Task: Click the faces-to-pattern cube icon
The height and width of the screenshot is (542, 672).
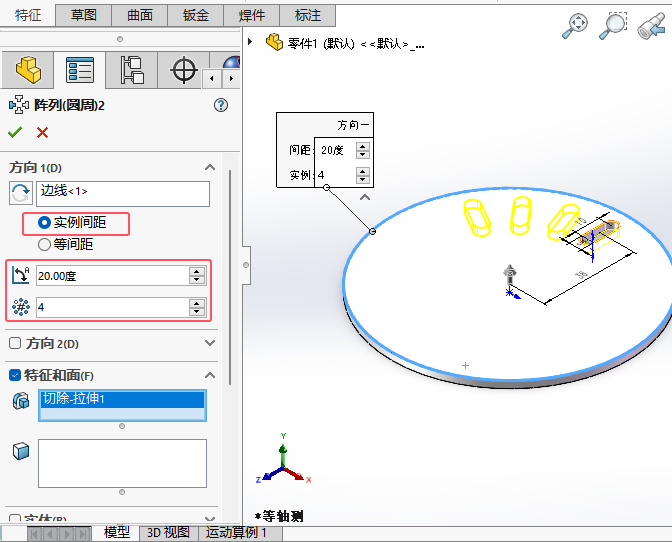Action: click(21, 451)
